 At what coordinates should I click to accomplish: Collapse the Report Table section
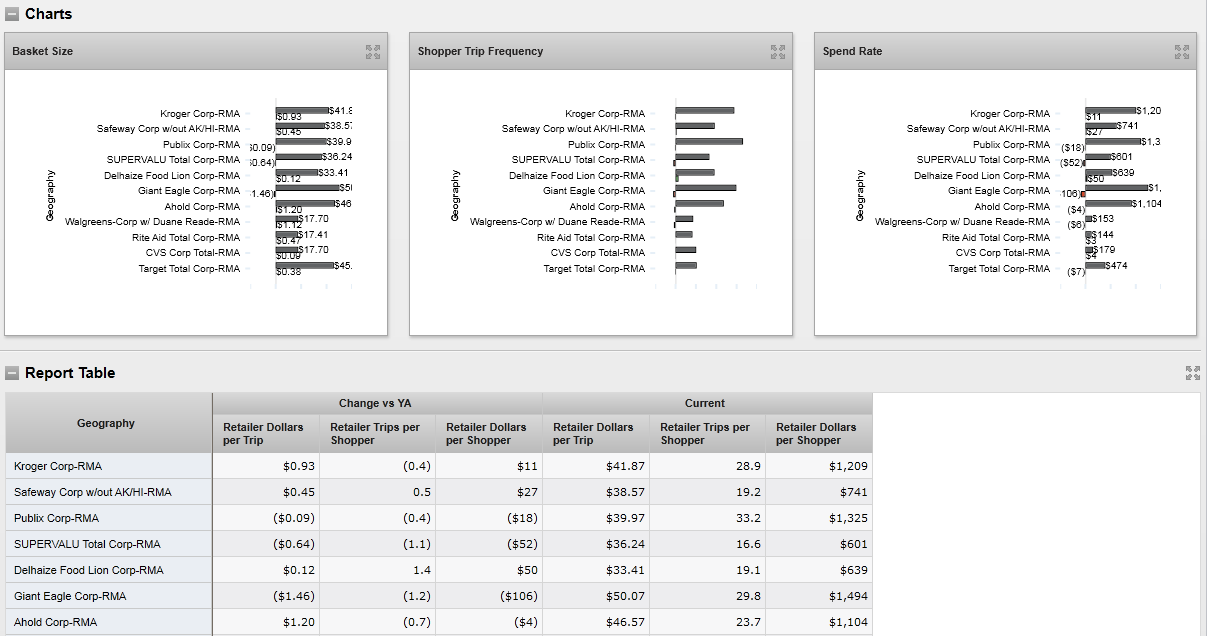tap(12, 373)
